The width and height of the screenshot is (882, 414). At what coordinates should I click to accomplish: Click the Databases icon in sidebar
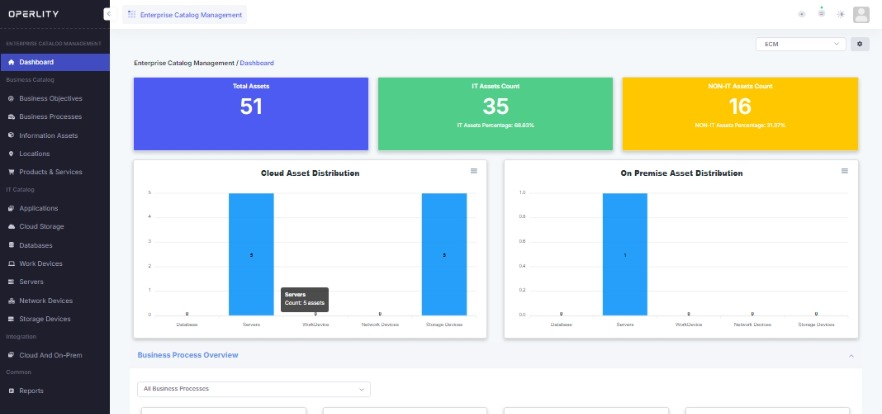10,245
